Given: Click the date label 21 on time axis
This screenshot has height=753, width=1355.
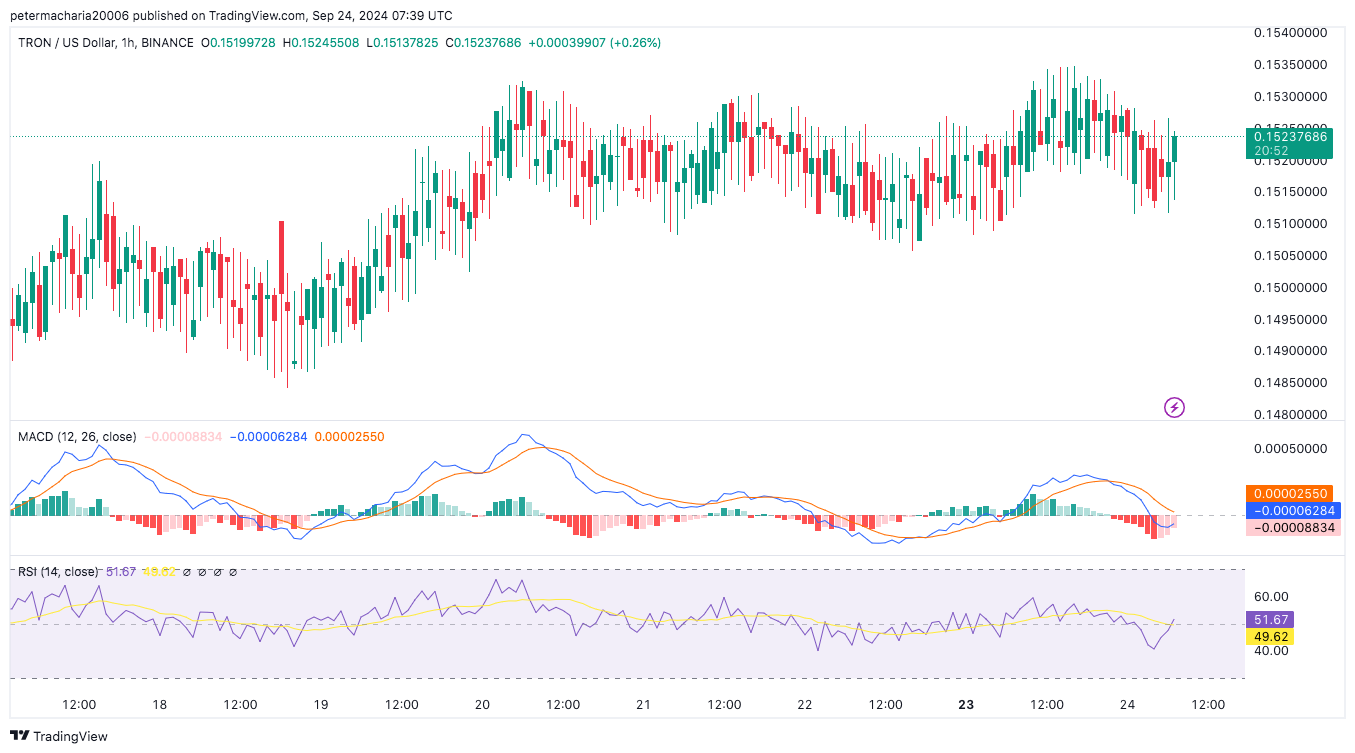Looking at the screenshot, I should (643, 705).
